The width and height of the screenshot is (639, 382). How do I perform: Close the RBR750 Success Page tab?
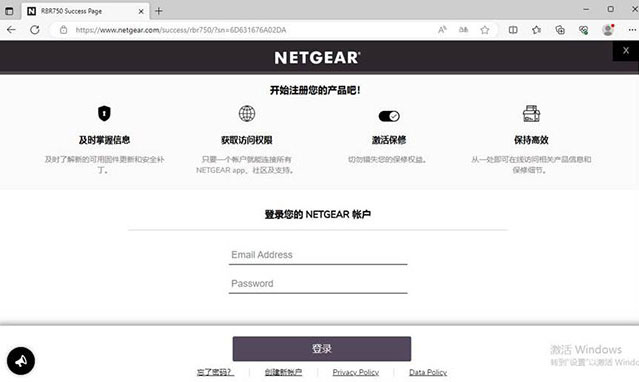tap(141, 11)
